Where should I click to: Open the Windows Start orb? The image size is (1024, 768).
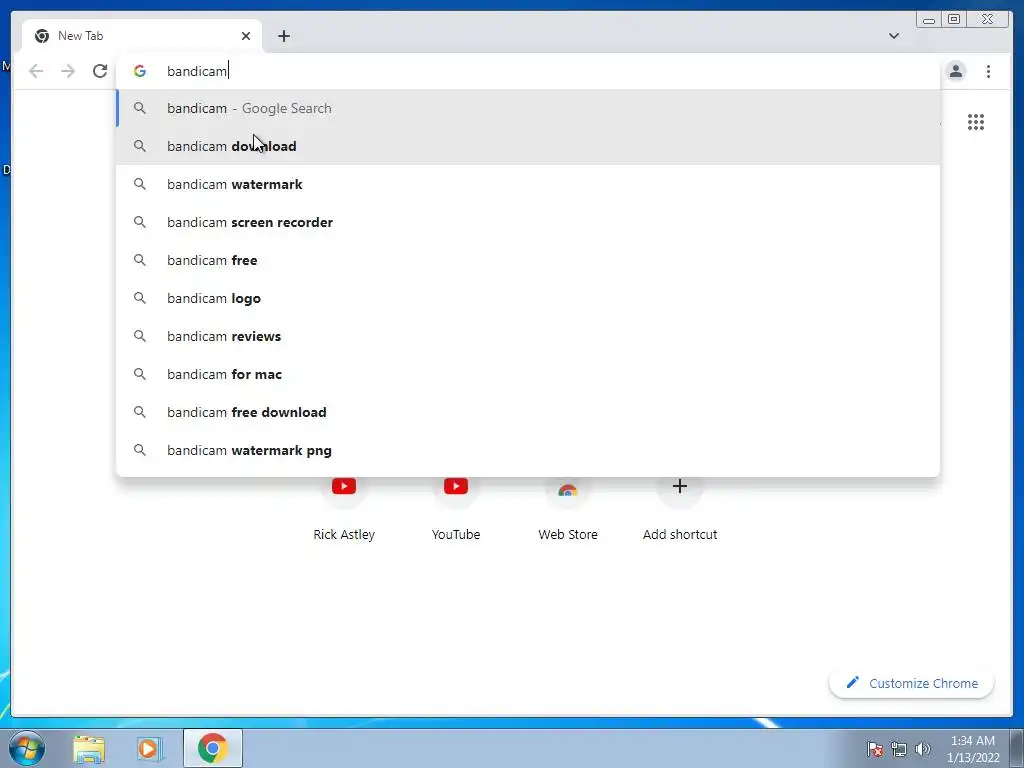click(x=27, y=748)
